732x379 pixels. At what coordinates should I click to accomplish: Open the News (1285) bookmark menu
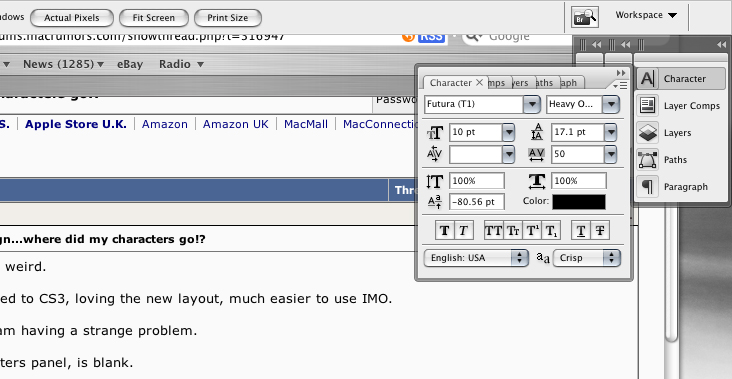[x=63, y=64]
